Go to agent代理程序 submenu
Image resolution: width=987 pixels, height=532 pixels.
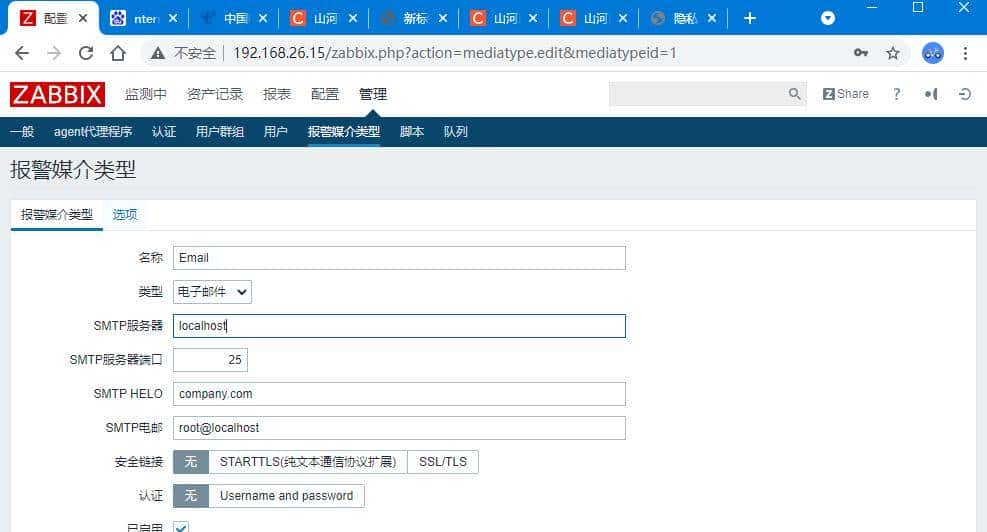tap(93, 132)
